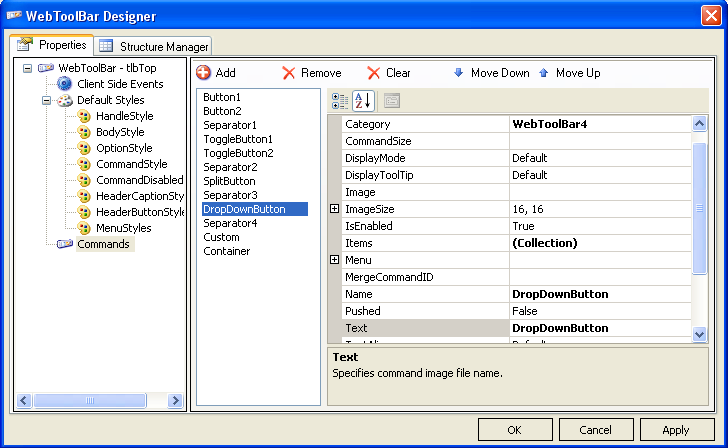The height and width of the screenshot is (448, 728).
Task: Click the Add command icon
Action: coord(204,73)
